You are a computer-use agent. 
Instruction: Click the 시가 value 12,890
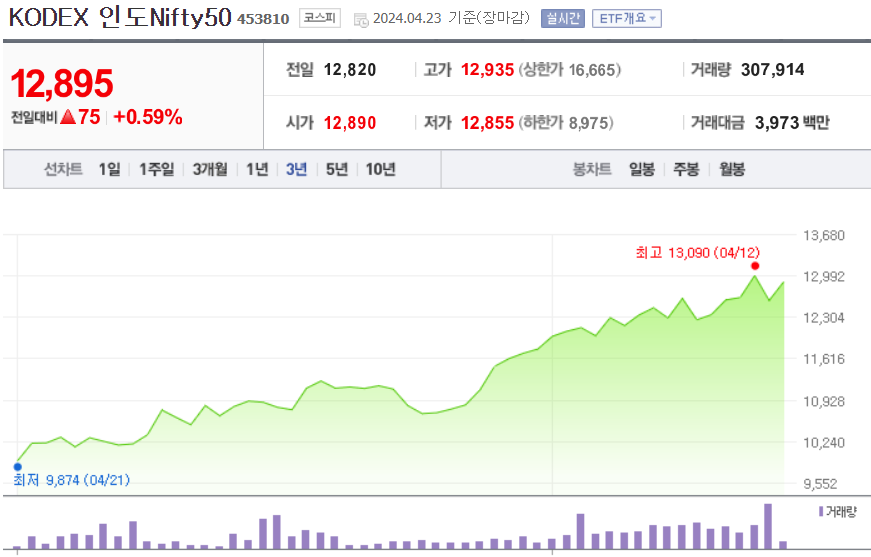(x=350, y=123)
